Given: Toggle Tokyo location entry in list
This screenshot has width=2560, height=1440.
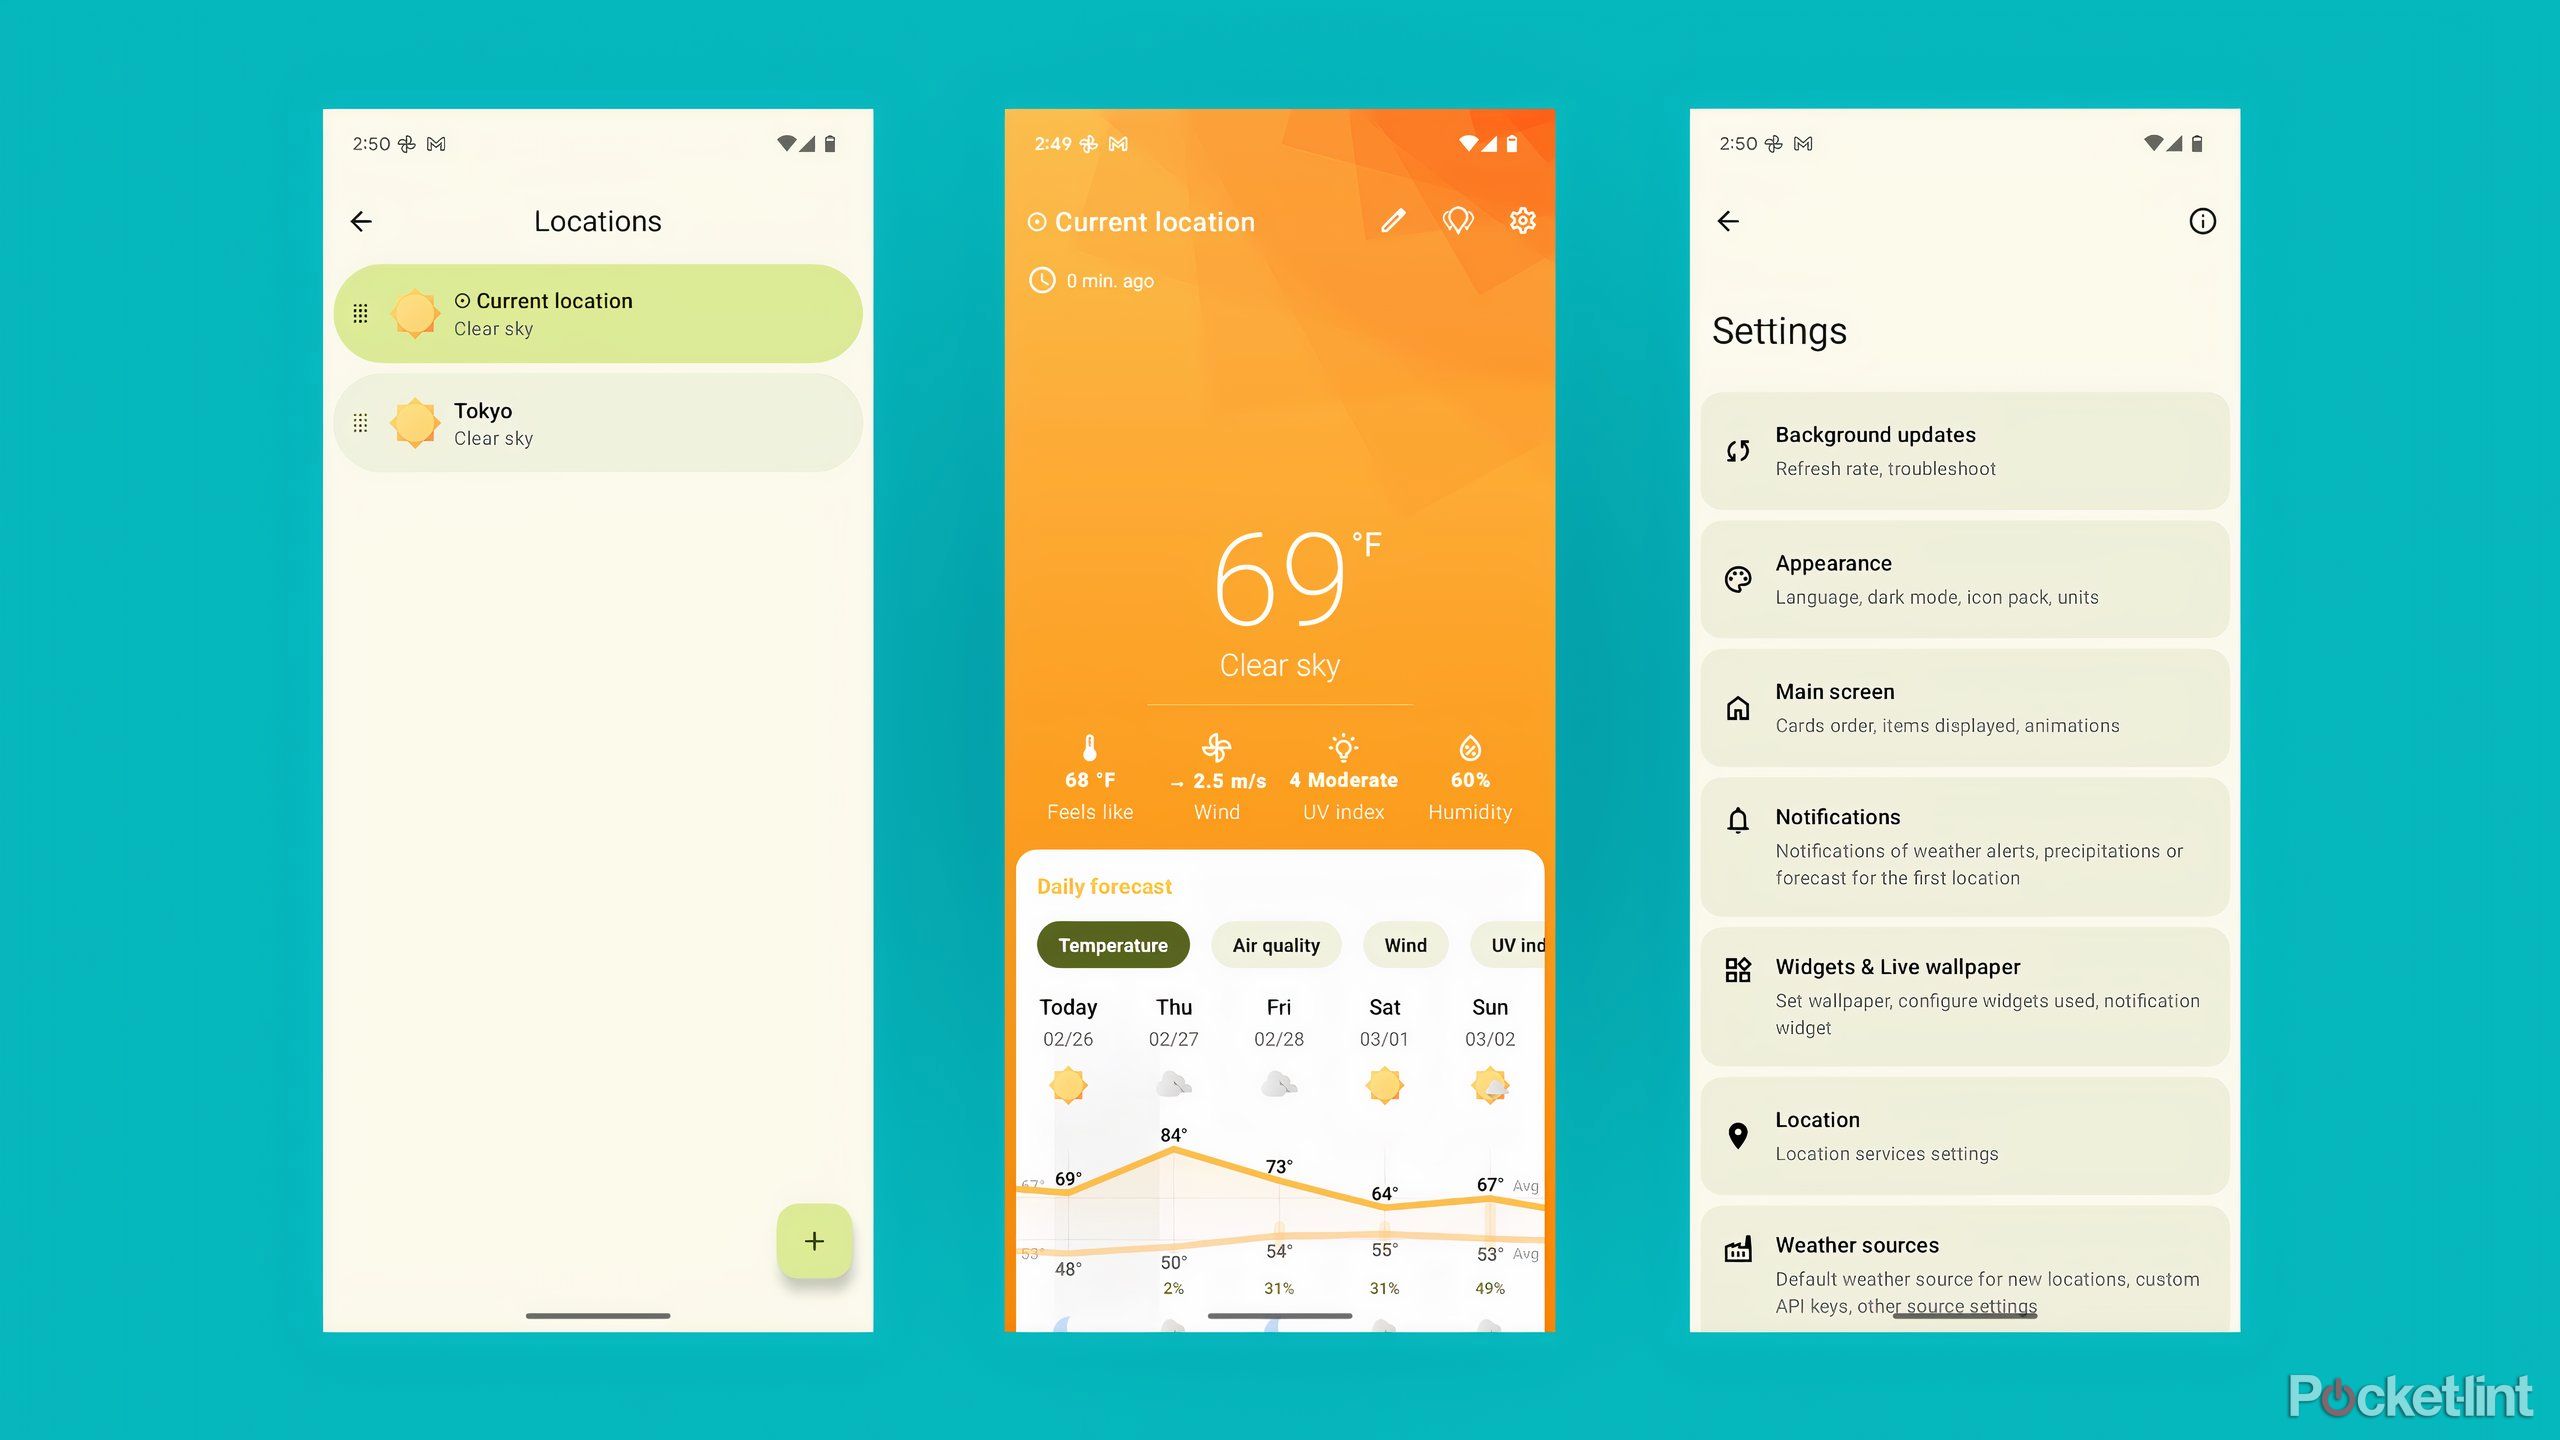Looking at the screenshot, I should [600, 422].
